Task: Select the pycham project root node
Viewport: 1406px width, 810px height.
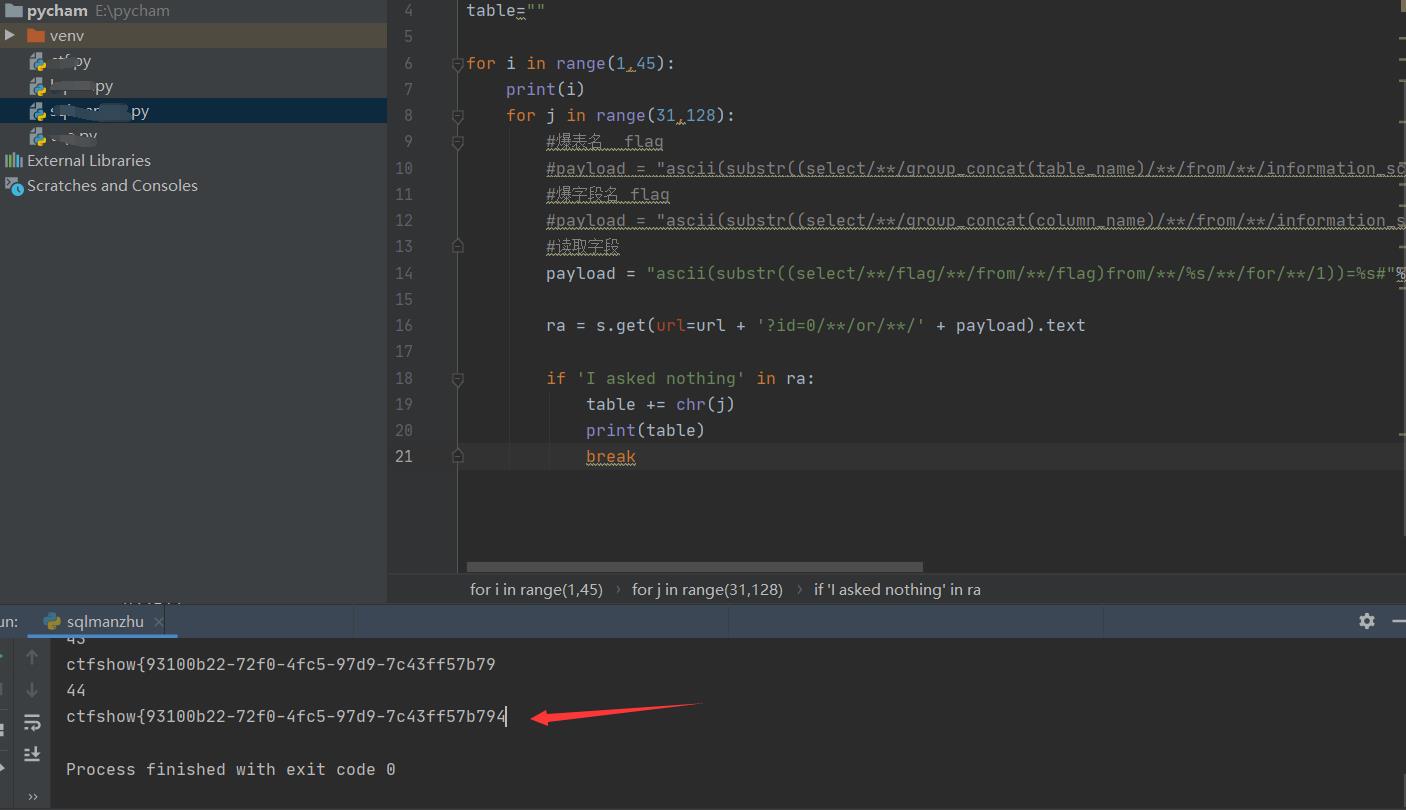Action: click(x=193, y=11)
